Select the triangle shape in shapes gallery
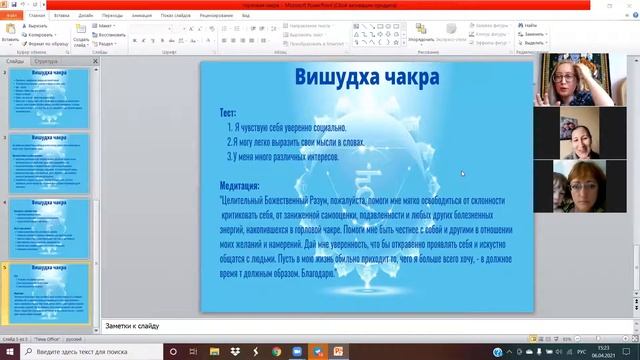This screenshot has width=640, height=360. coord(356,34)
